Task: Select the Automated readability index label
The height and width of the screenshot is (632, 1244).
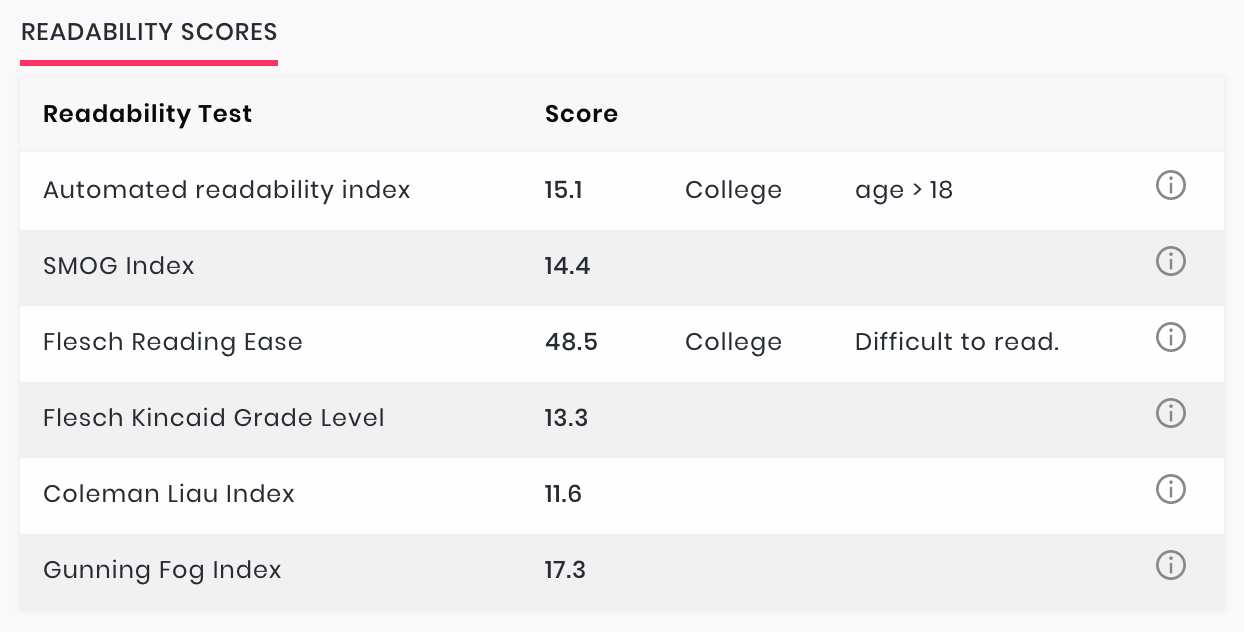Action: (x=226, y=190)
